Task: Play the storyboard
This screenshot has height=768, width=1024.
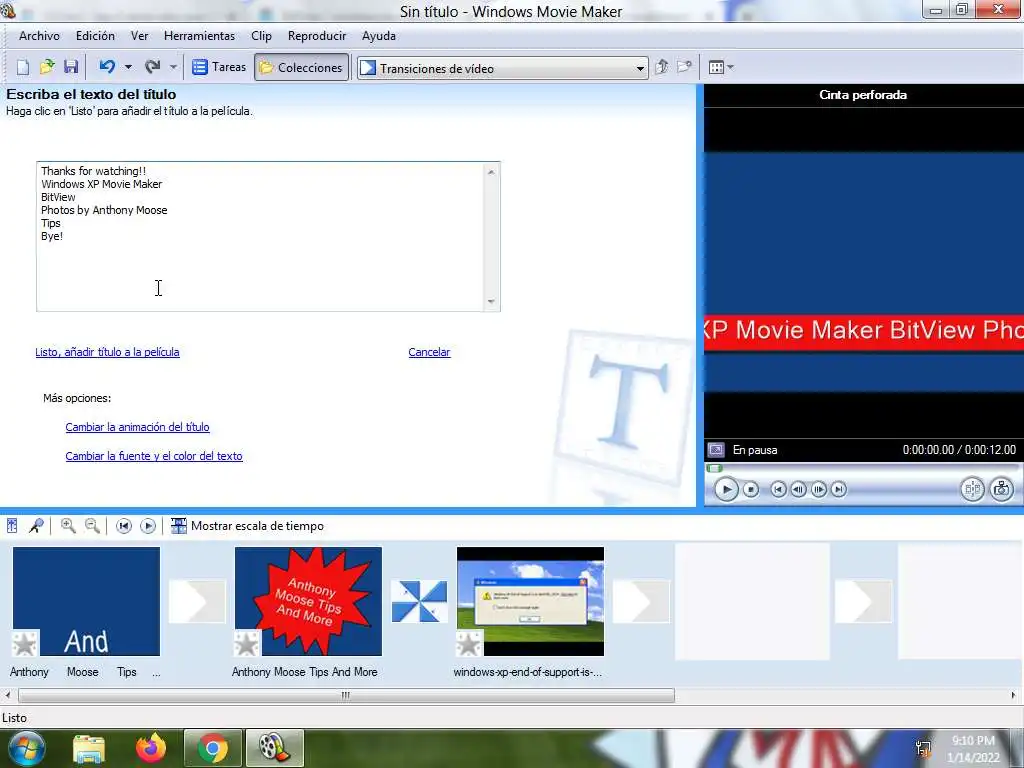Action: point(148,526)
